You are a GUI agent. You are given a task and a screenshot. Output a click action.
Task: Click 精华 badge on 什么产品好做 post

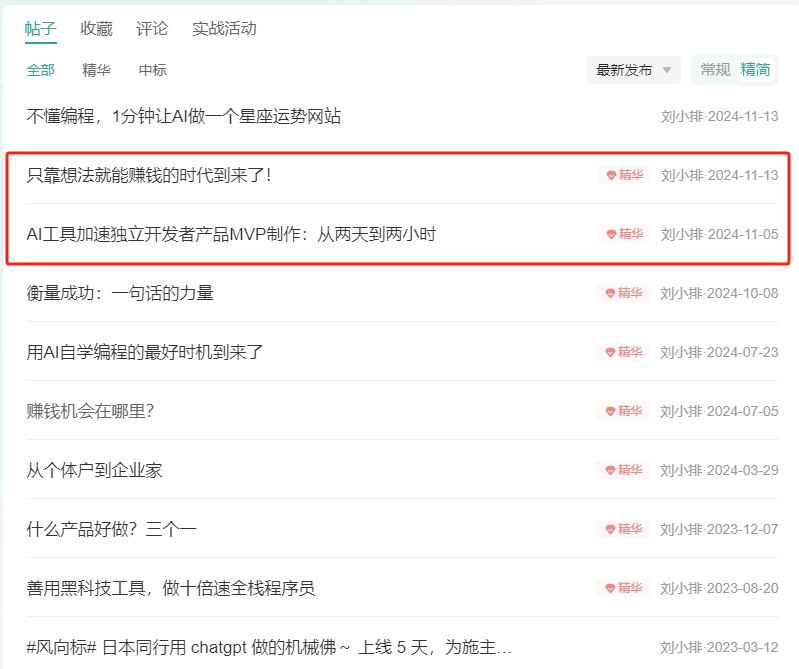coord(623,529)
